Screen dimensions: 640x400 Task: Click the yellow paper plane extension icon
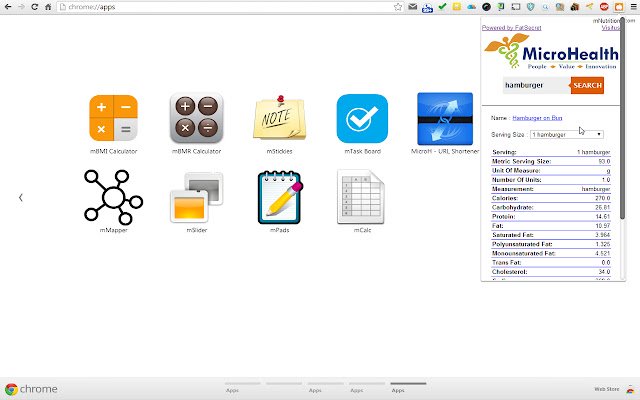tap(589, 7)
